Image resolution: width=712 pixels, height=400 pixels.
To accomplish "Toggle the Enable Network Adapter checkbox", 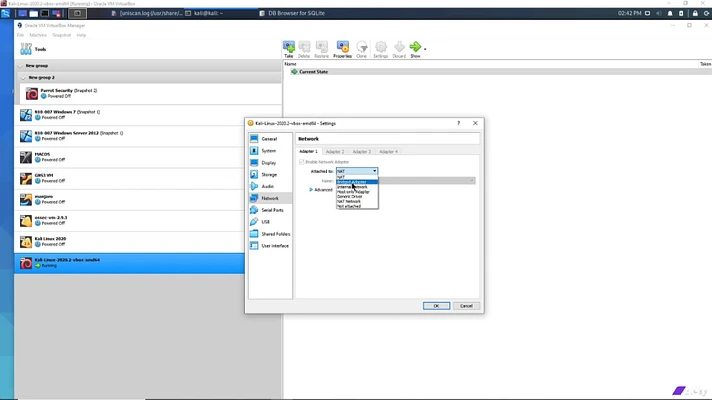I will click(302, 162).
